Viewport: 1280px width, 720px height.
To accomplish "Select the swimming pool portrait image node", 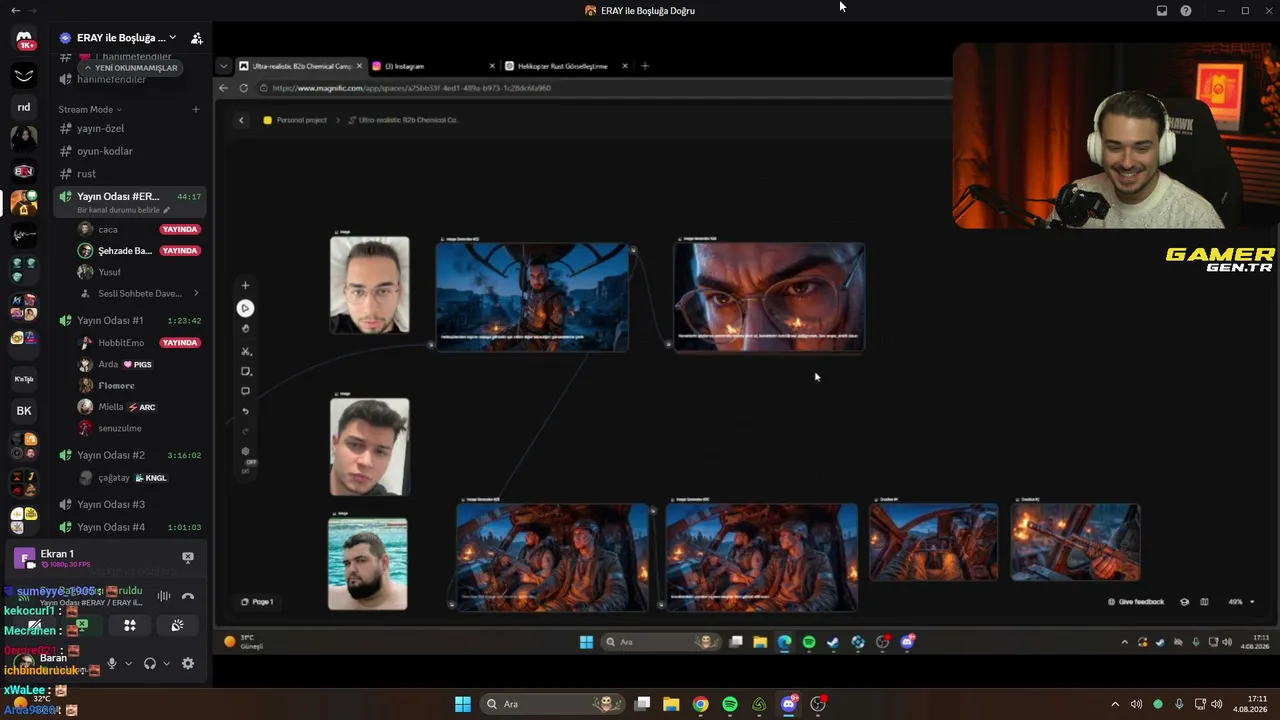I will [368, 564].
